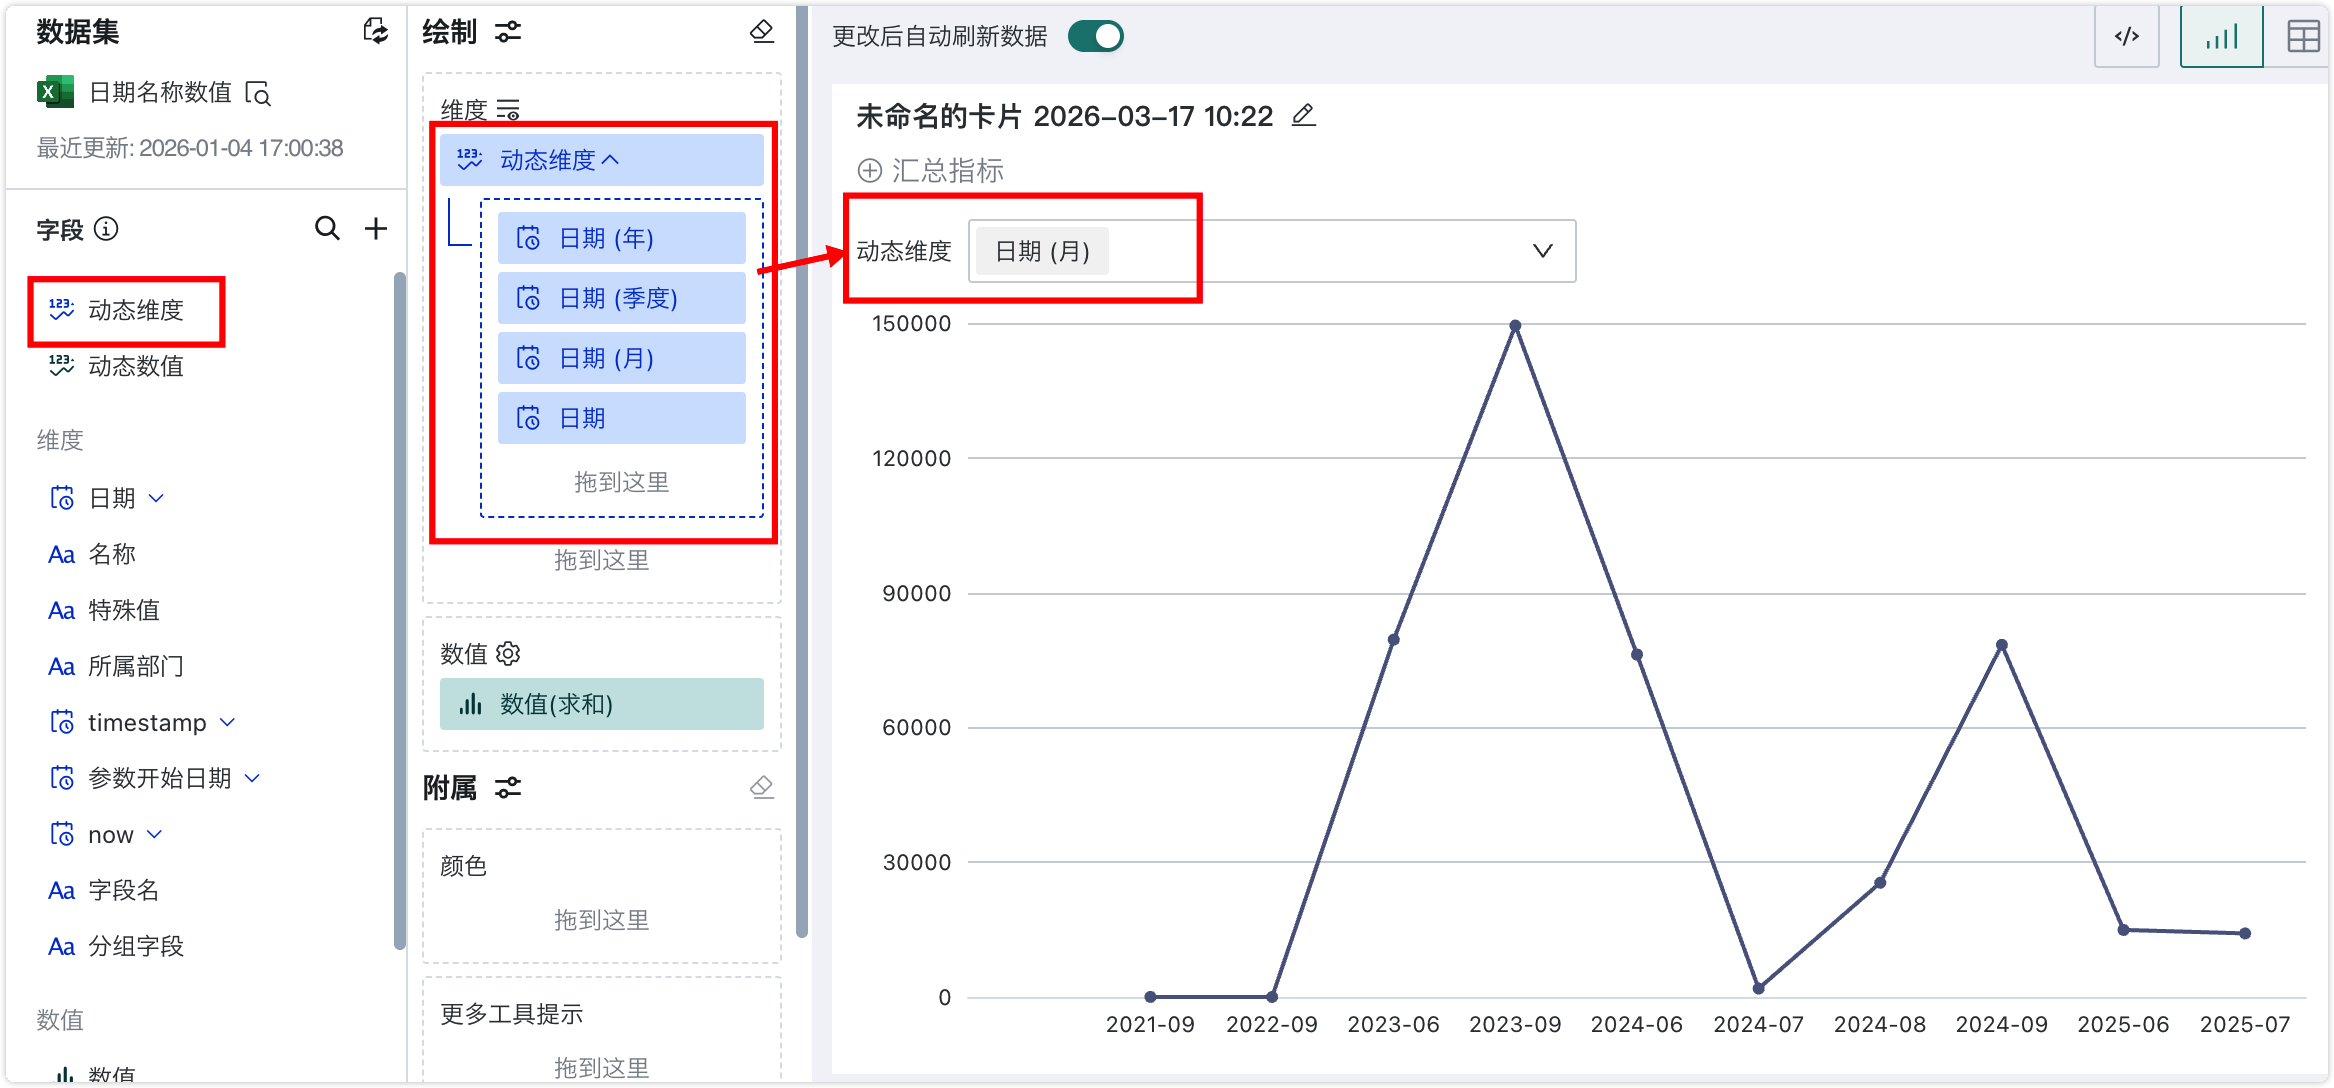Select the 绘制 settings sliders icon
This screenshot has height=1088, width=2334.
pos(508,31)
